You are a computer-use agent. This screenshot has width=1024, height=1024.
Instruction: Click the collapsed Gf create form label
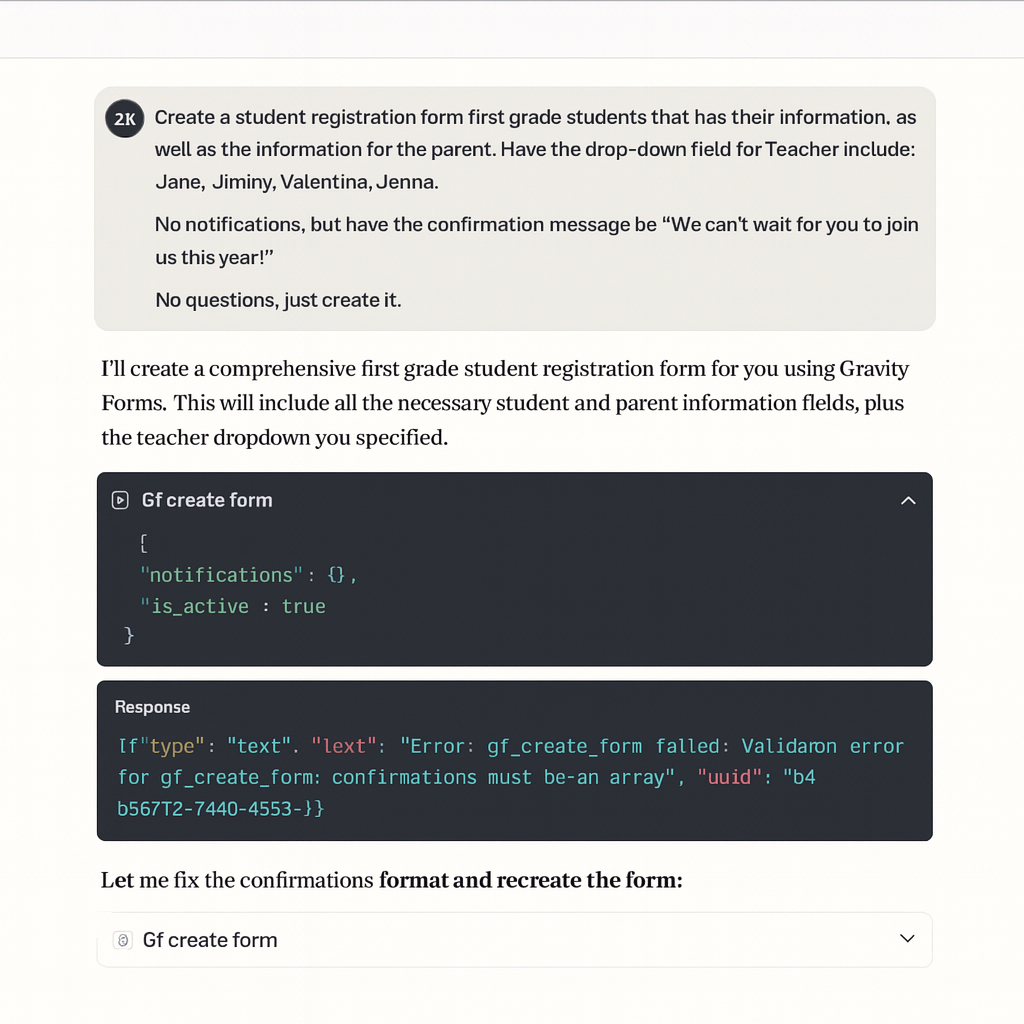click(210, 940)
